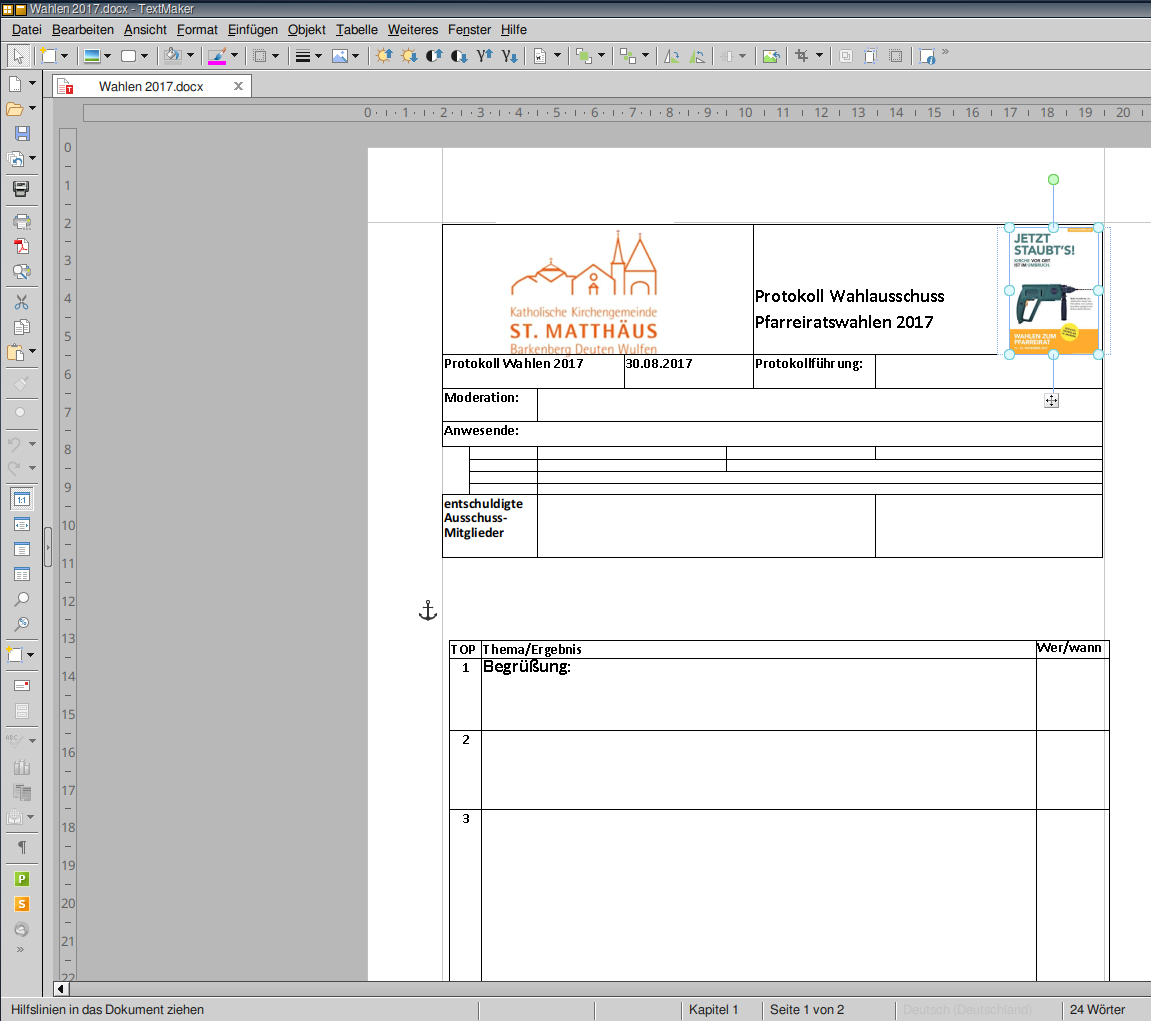
Task: Click the horizontal scrollbar left arrow
Action: [61, 989]
